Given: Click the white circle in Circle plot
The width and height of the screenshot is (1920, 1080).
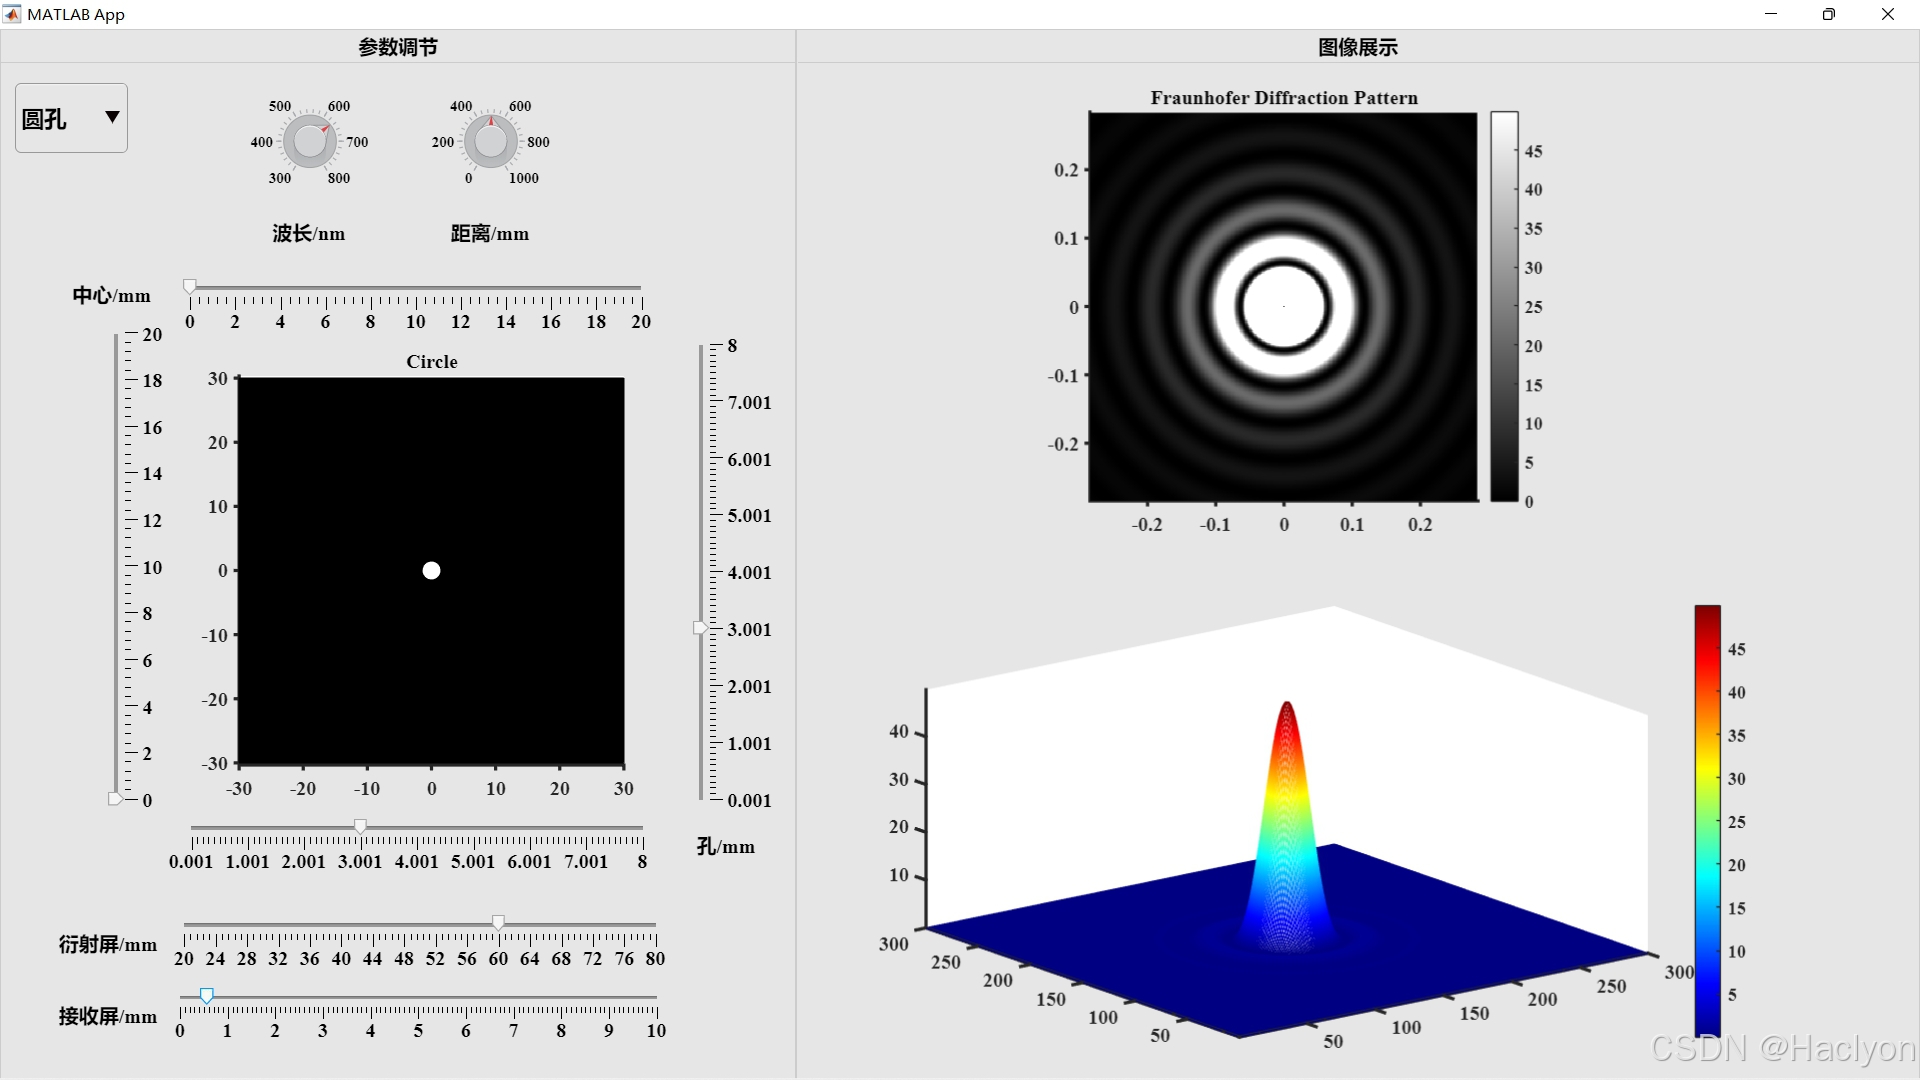Looking at the screenshot, I should [431, 570].
